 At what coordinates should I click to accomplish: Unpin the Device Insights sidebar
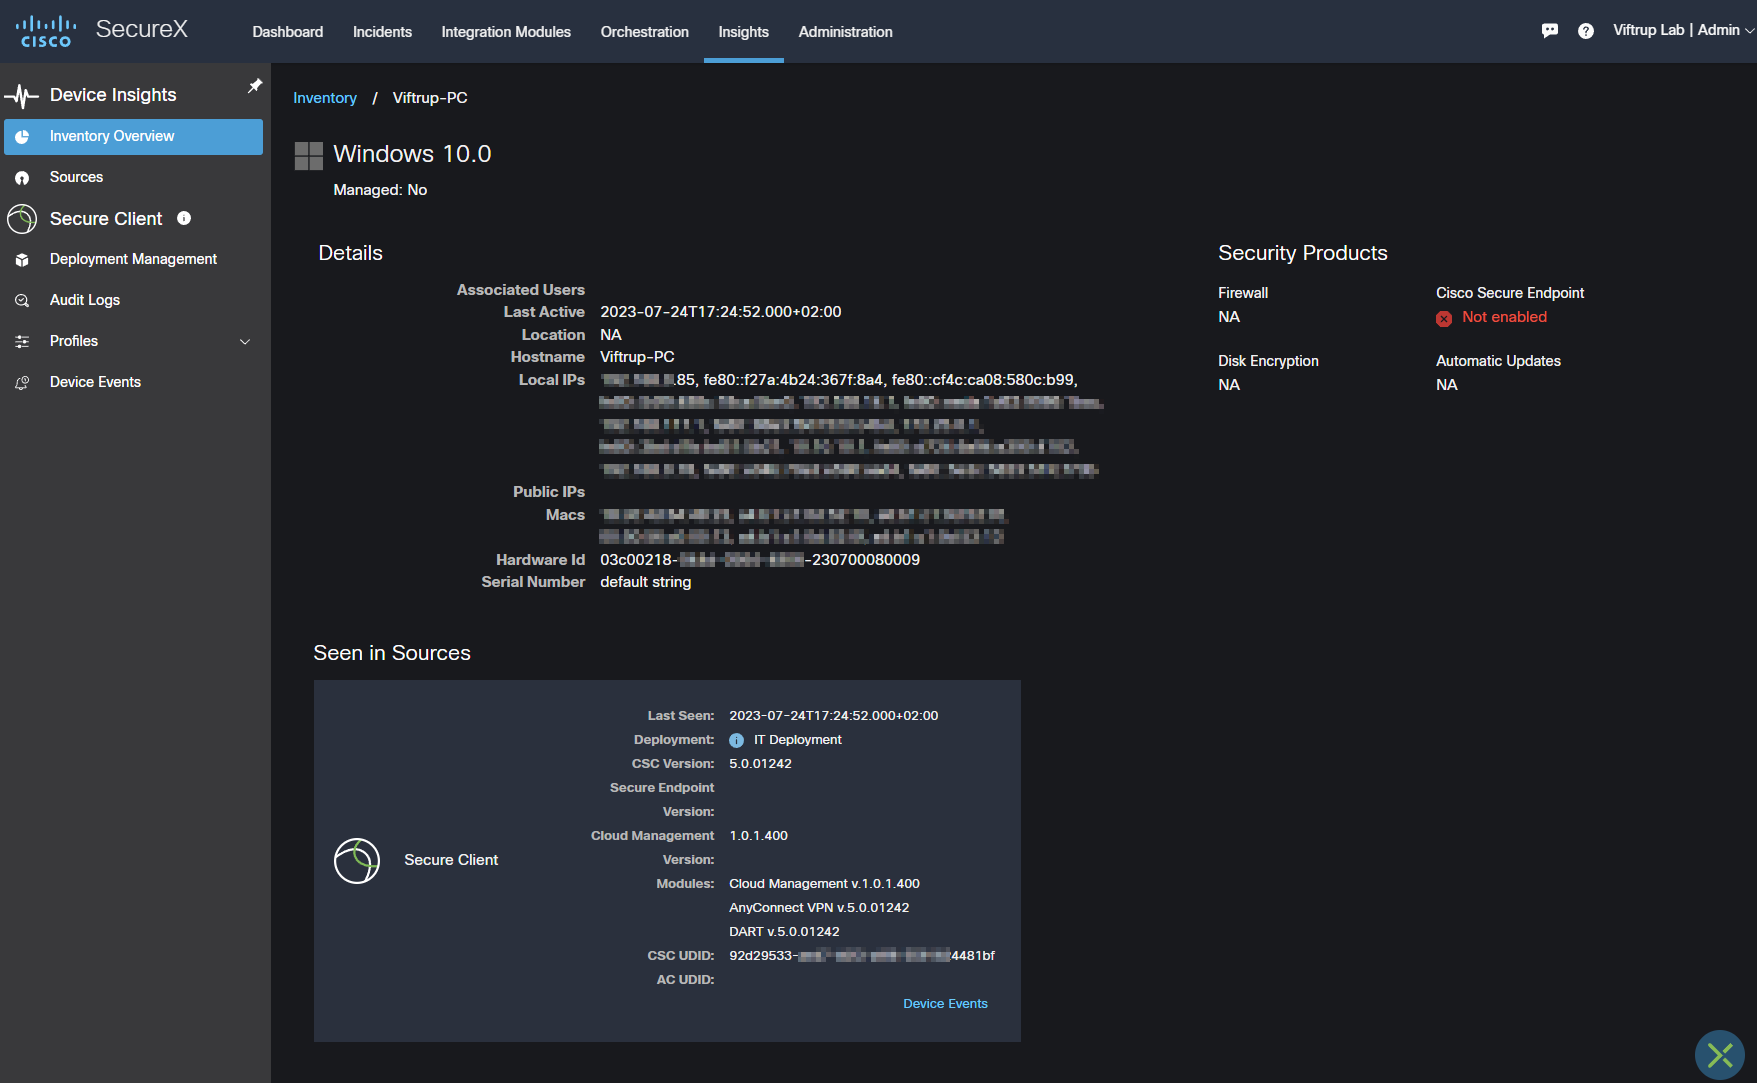[255, 86]
